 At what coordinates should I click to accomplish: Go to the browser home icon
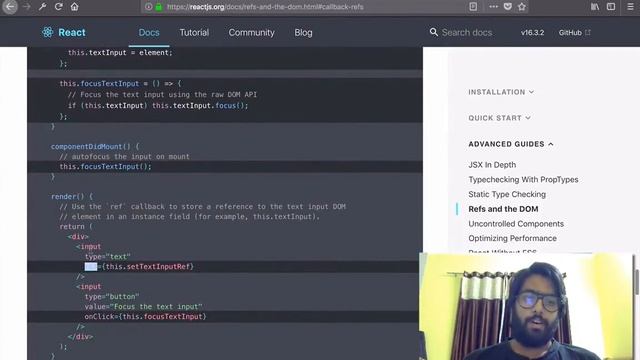tap(74, 7)
